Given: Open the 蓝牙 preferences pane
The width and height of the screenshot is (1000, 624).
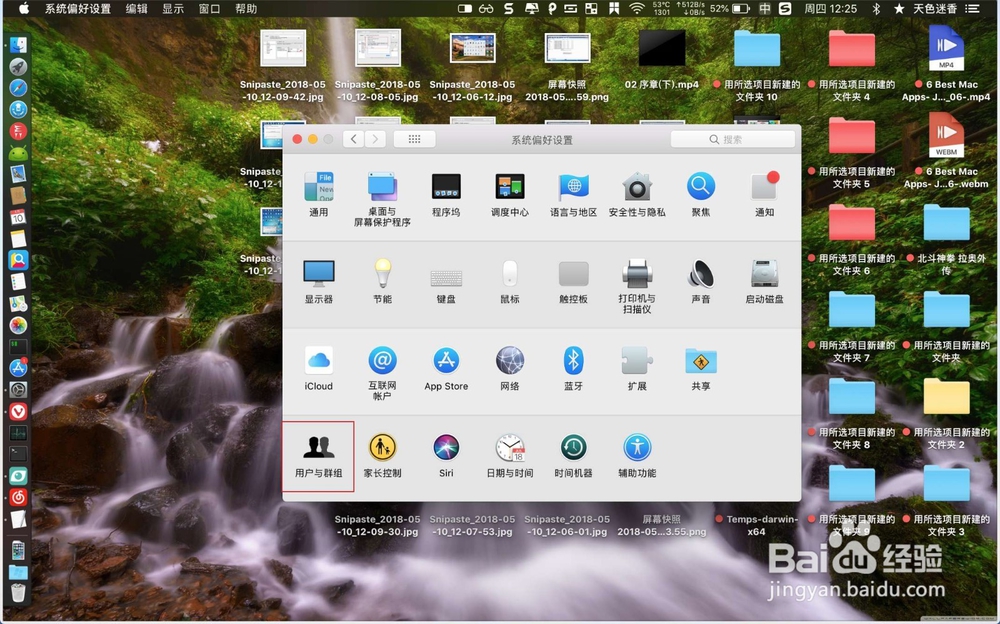Looking at the screenshot, I should pos(573,365).
